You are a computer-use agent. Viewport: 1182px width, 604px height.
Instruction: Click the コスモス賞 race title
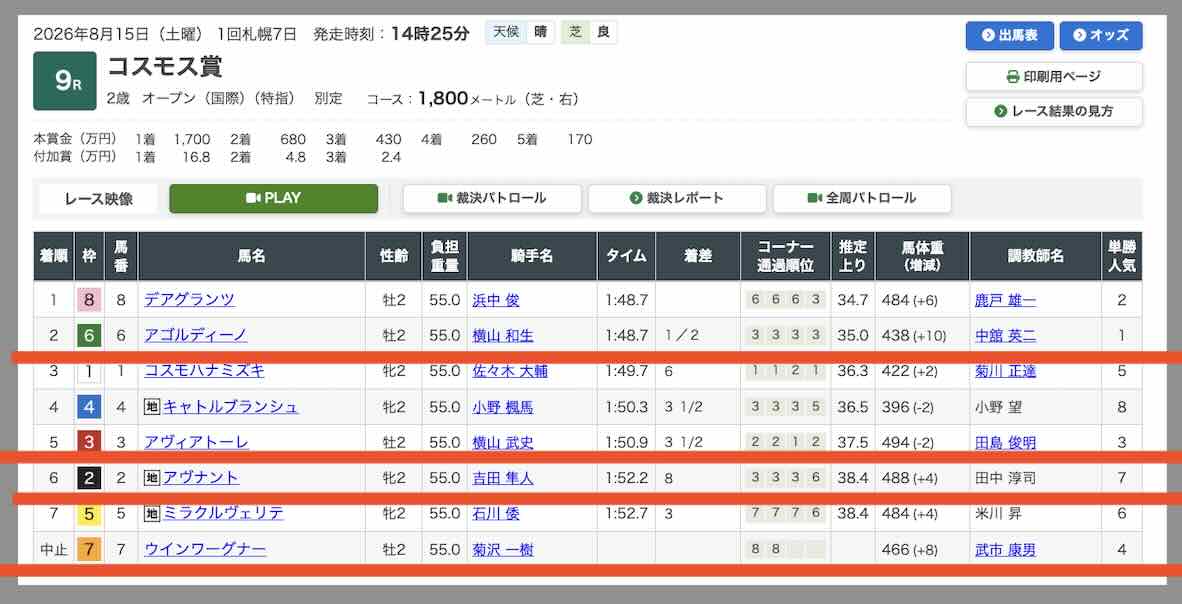pos(164,66)
